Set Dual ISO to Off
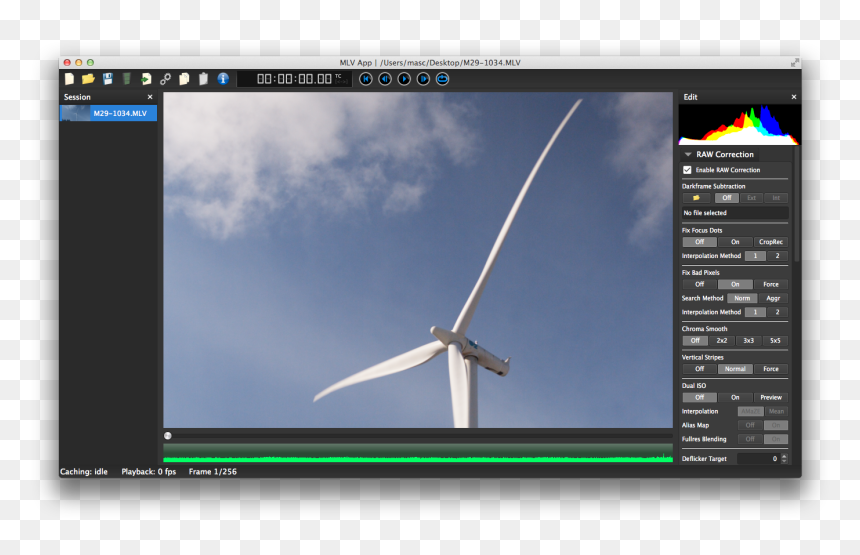860x555 pixels. (700, 398)
